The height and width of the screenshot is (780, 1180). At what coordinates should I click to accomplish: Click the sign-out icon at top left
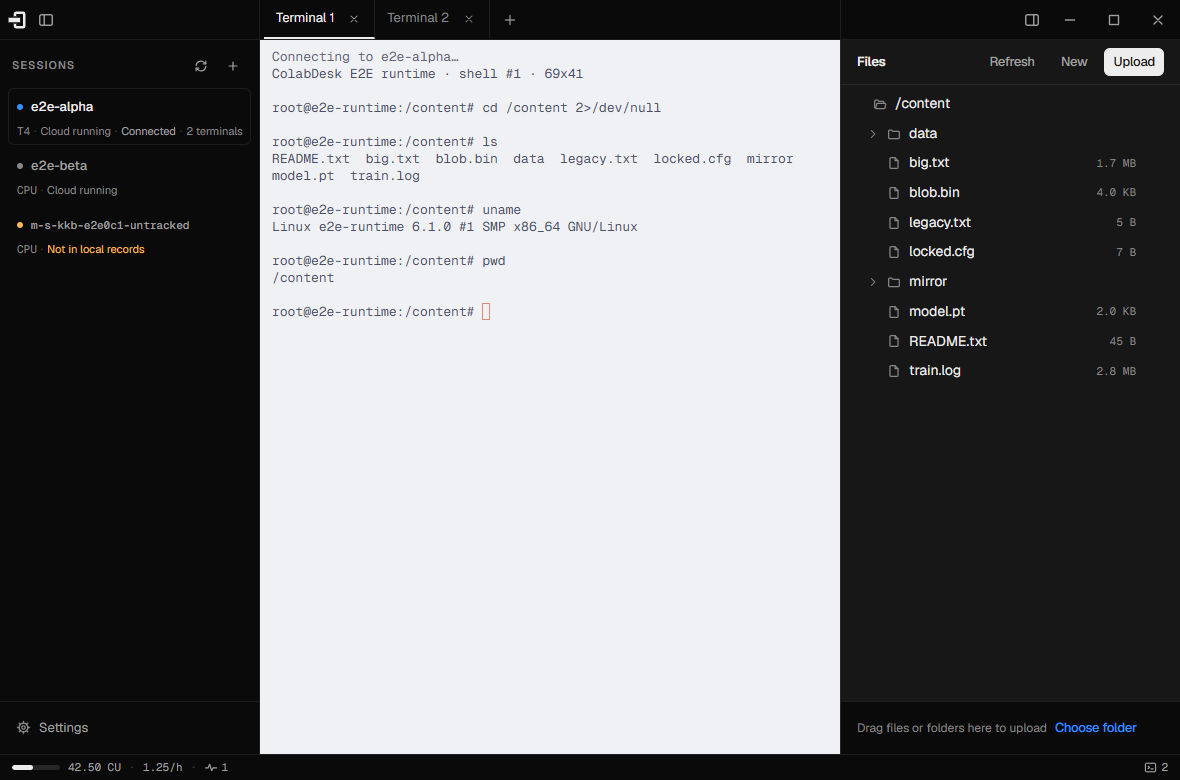tap(17, 20)
